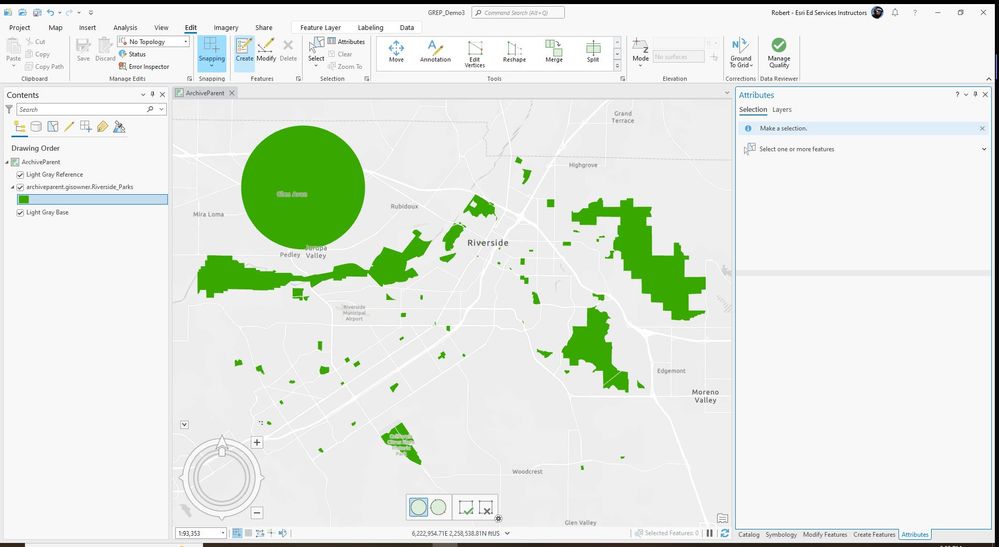This screenshot has height=547, width=999.
Task: Click the green Riverside_Parks symbol swatch
Action: pos(24,200)
